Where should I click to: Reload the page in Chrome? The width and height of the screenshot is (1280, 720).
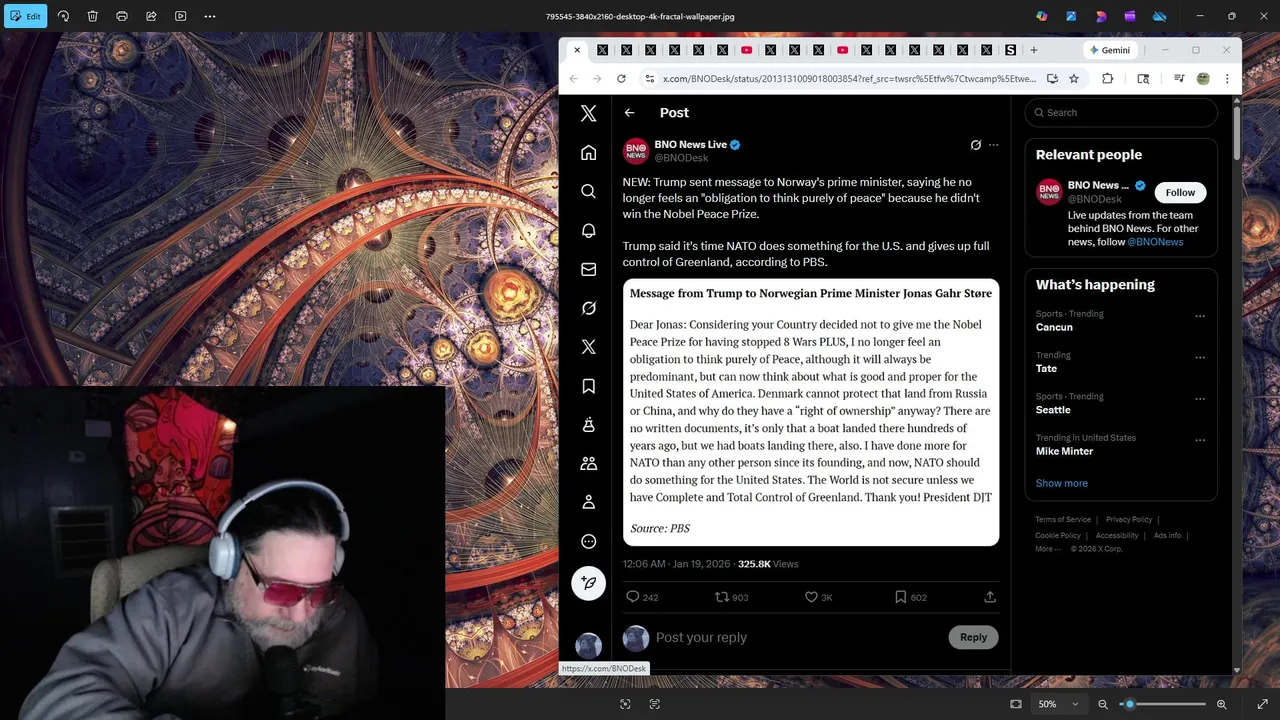tap(621, 78)
